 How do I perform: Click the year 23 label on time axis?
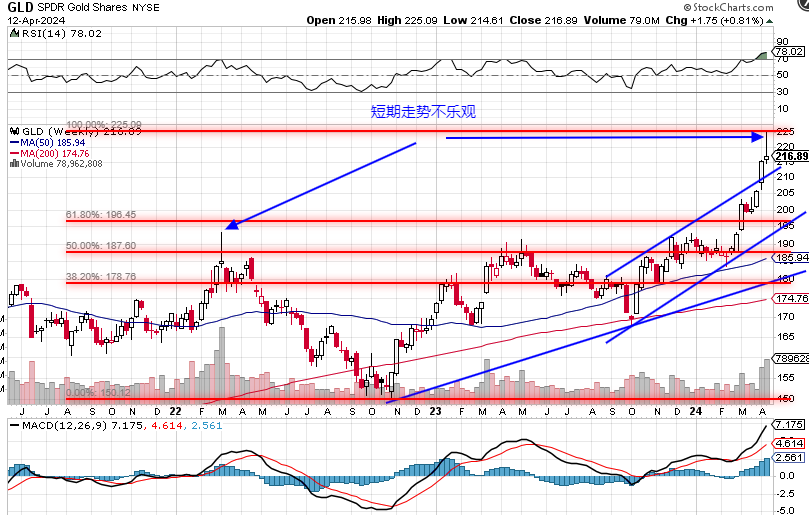(x=435, y=411)
